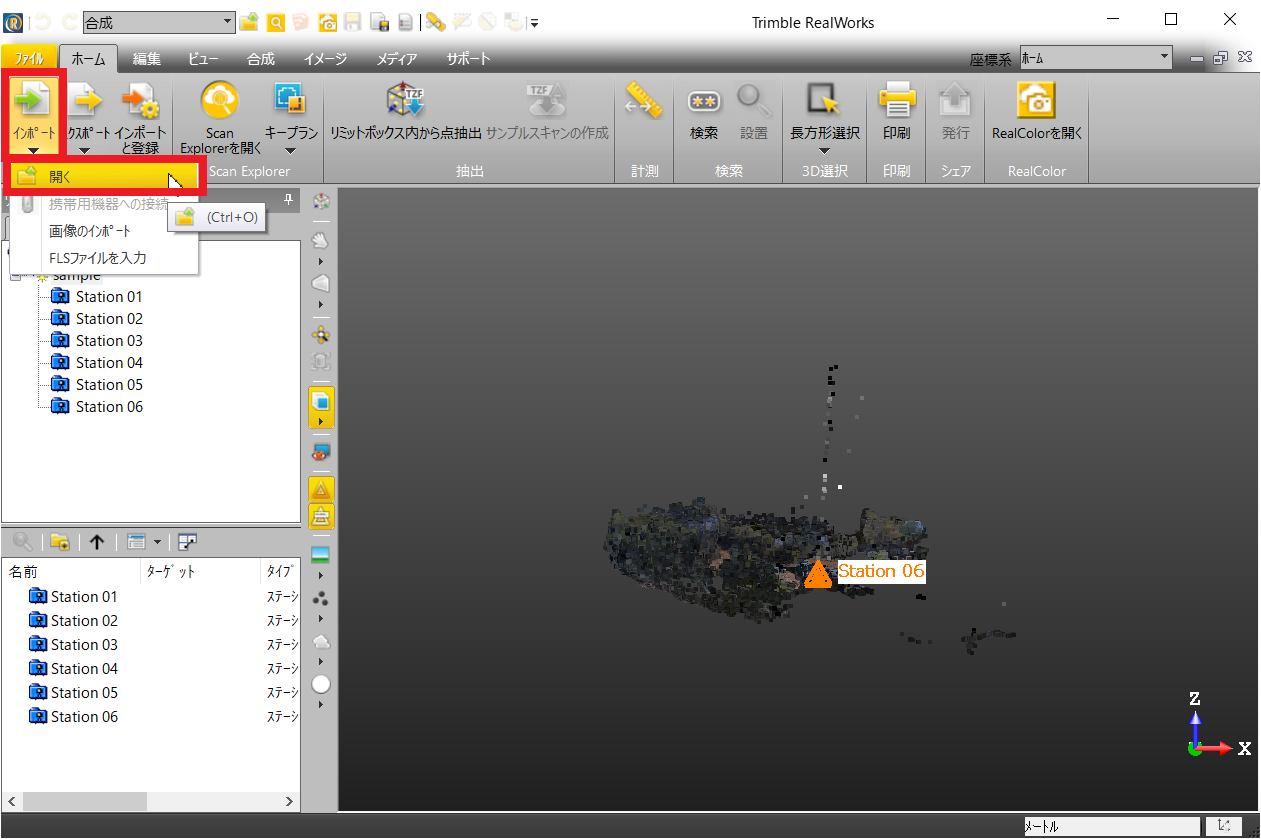Toggle the red glasses stereo view icon
Viewport: 1261px width, 839px height.
click(321, 450)
